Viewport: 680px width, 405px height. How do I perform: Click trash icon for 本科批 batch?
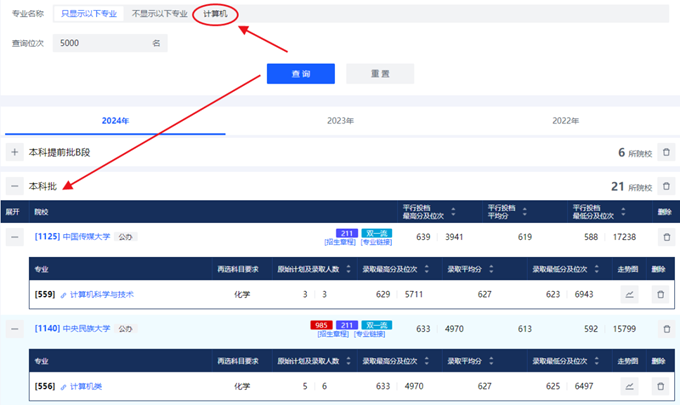[667, 186]
